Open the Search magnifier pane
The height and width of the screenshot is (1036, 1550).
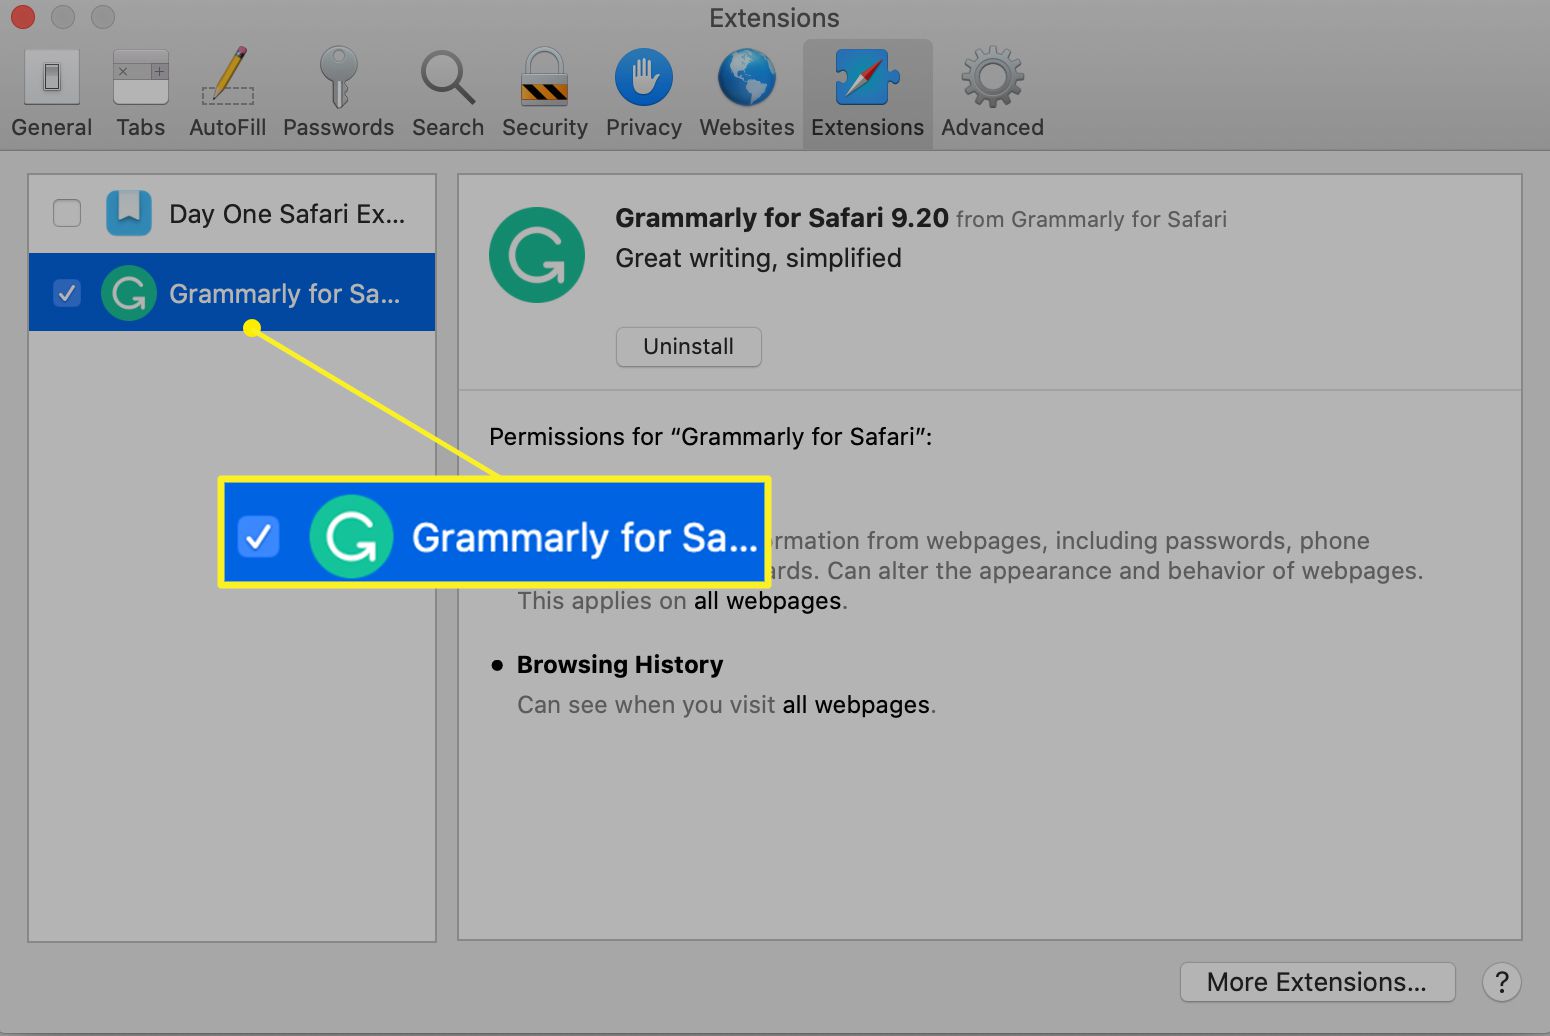pyautogui.click(x=448, y=94)
